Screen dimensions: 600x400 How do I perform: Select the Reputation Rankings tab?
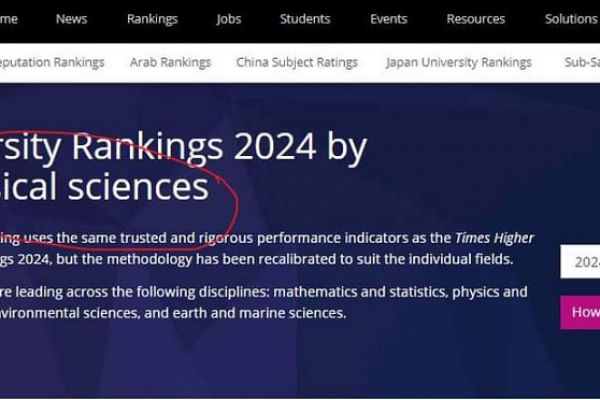pos(52,62)
